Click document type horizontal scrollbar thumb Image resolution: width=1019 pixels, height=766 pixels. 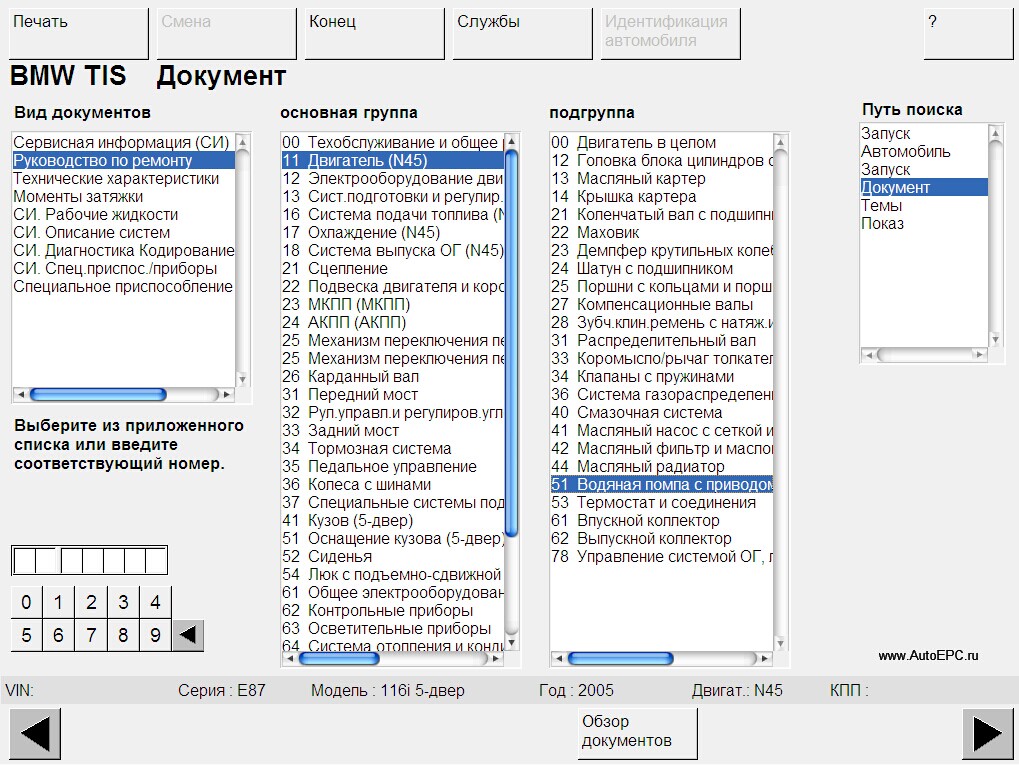click(98, 394)
